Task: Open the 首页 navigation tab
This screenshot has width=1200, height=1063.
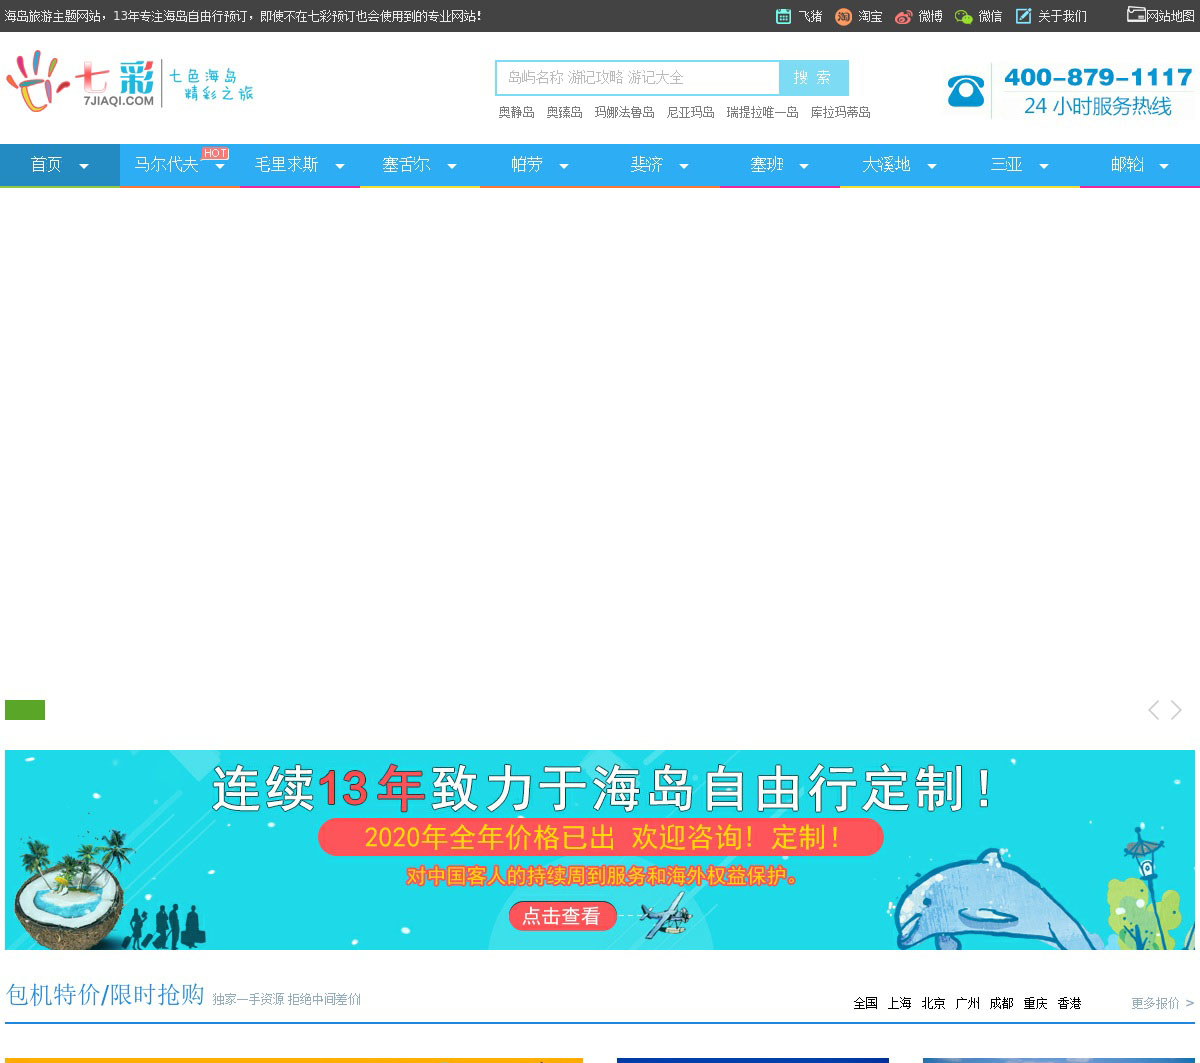Action: pos(60,165)
